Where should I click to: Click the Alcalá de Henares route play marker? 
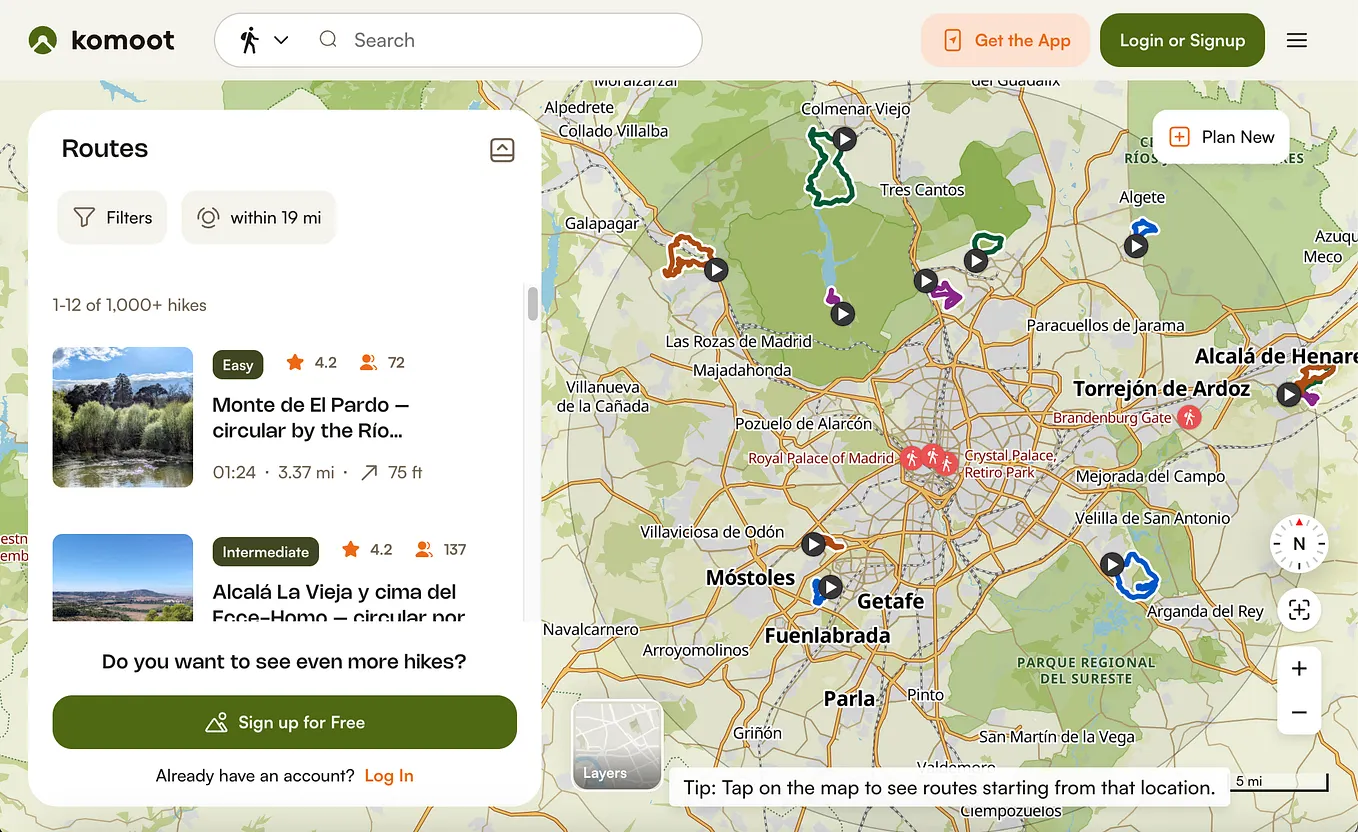point(1289,395)
